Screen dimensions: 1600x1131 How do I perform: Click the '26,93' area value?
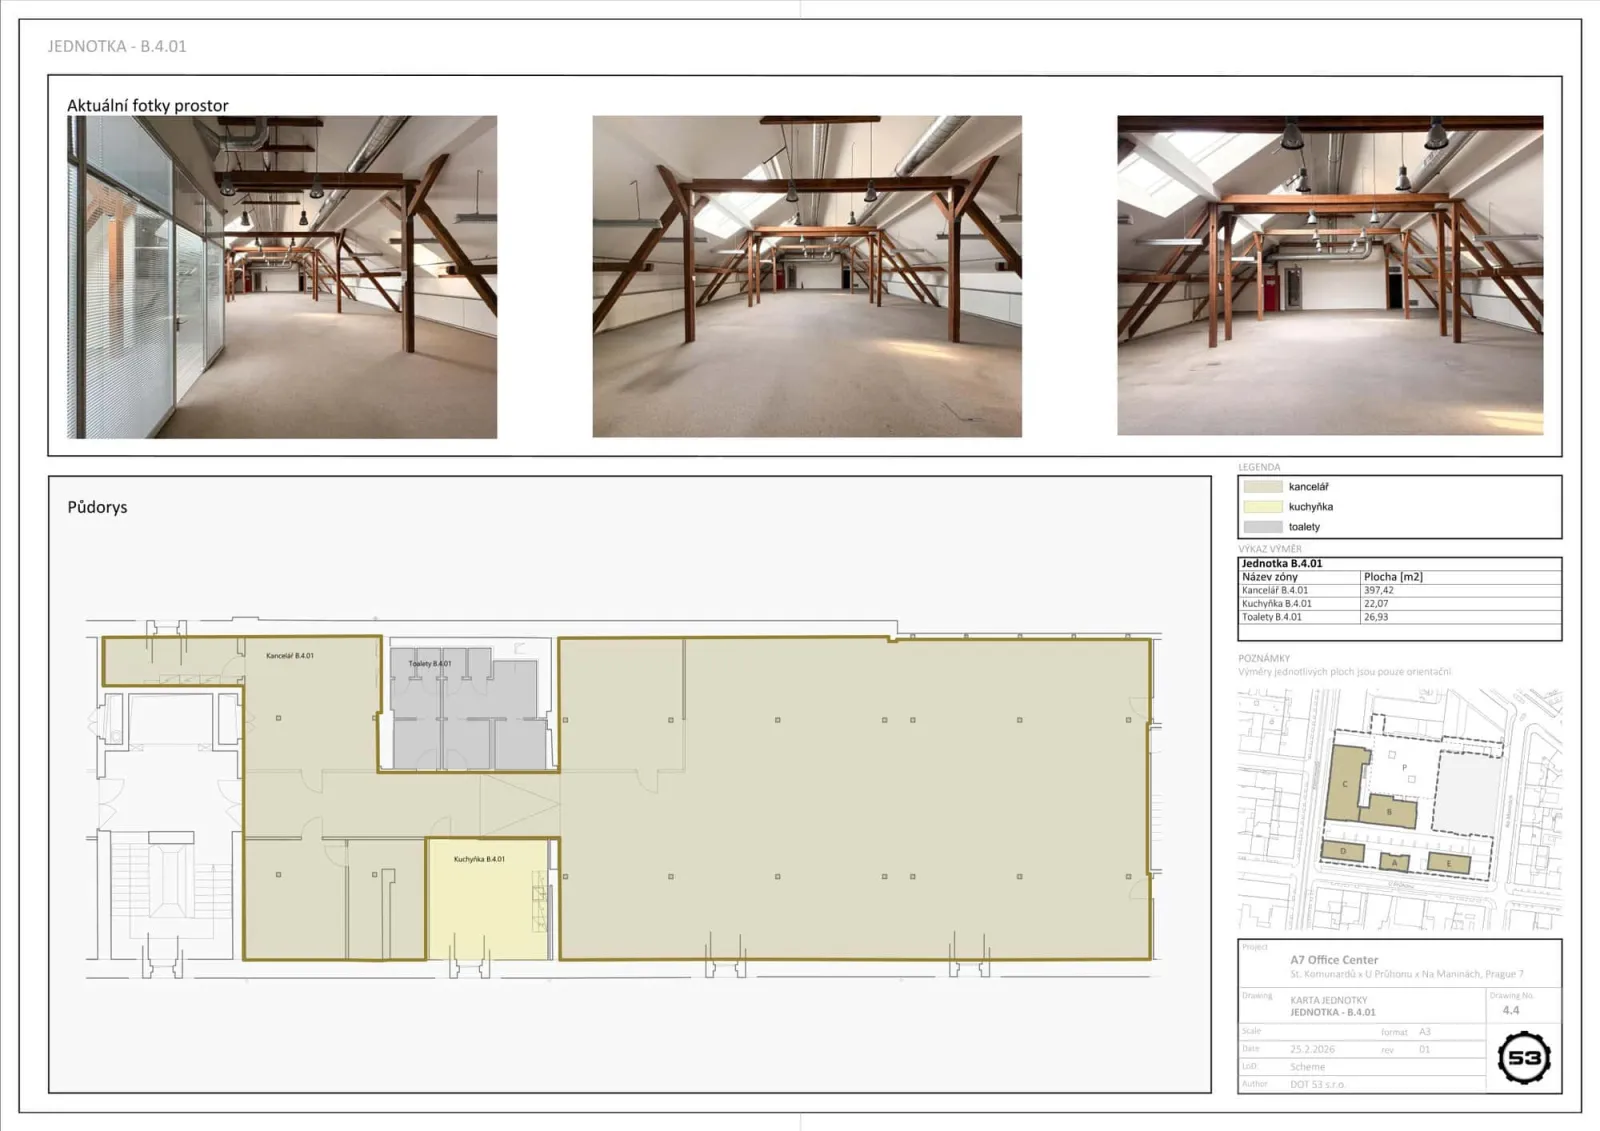1376,617
